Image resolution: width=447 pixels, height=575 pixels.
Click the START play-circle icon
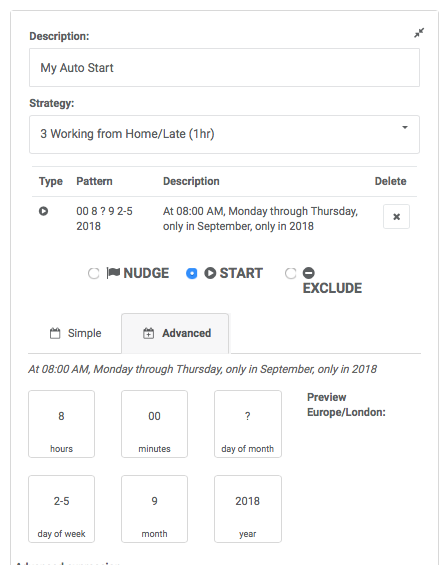[210, 273]
